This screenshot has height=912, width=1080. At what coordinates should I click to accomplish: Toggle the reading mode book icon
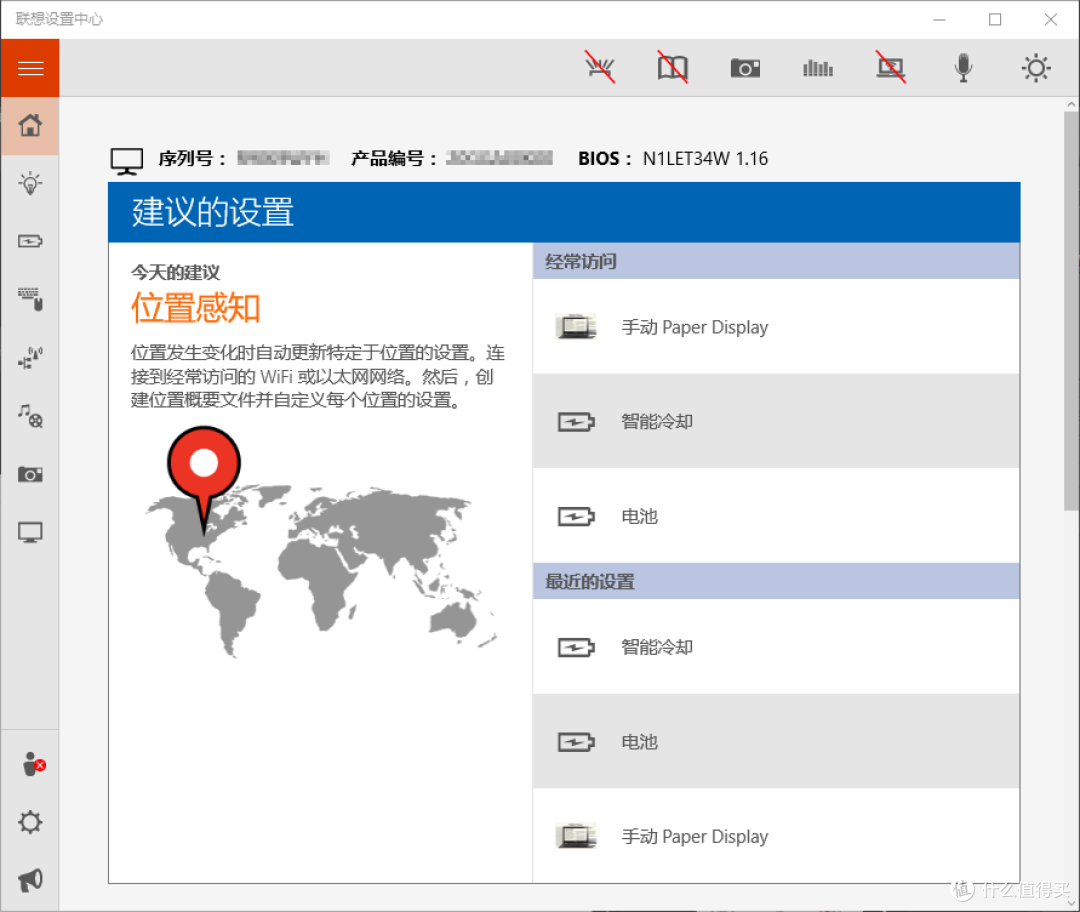point(672,68)
